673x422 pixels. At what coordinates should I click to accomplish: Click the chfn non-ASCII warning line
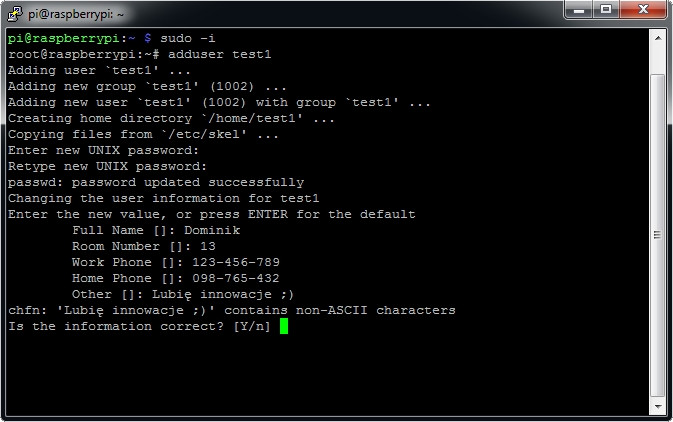[231, 310]
